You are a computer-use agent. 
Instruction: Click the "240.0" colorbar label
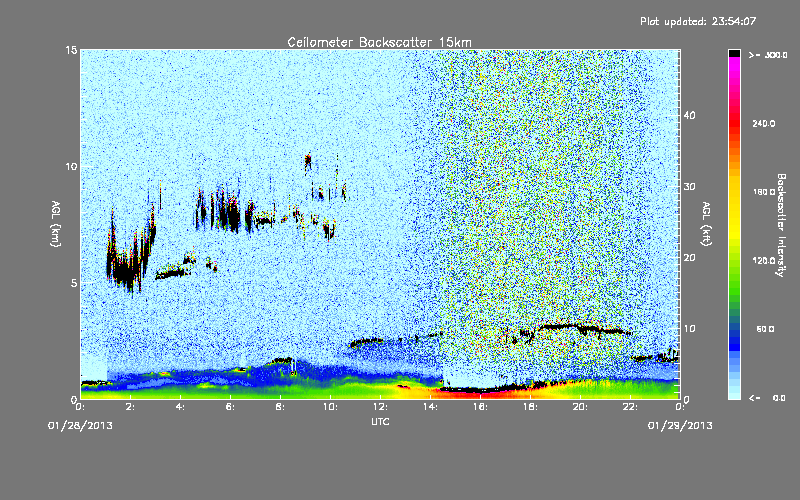point(764,123)
